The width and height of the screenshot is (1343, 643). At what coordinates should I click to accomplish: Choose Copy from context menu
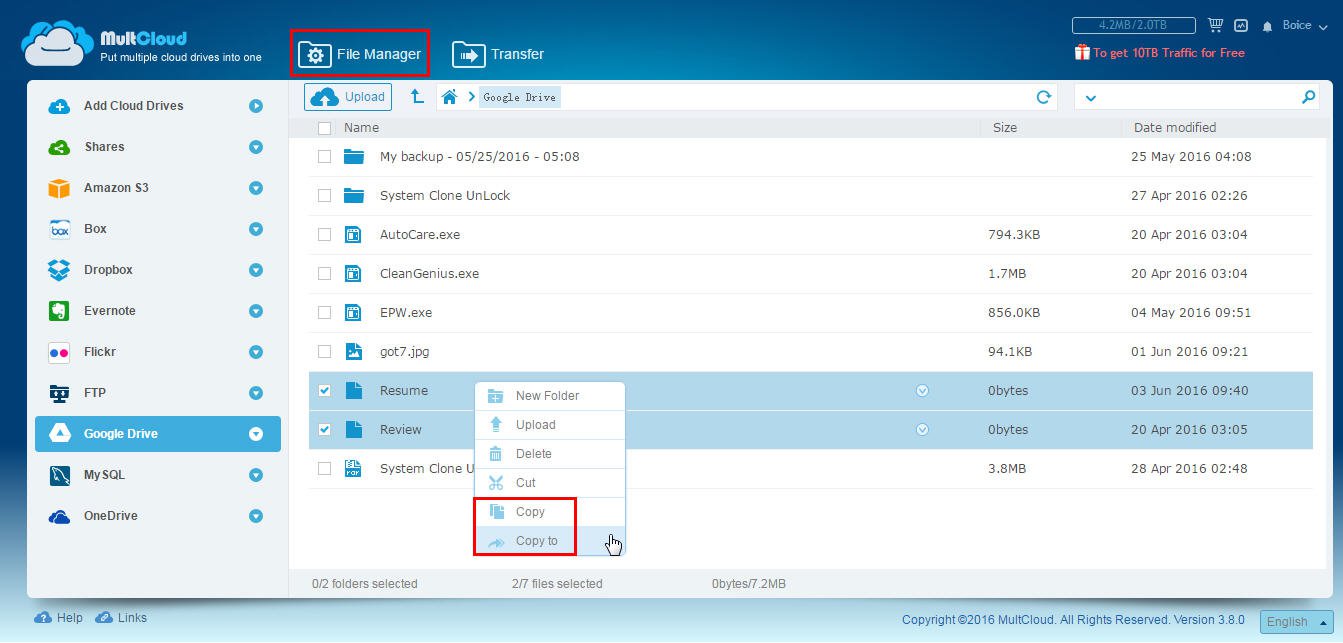549,511
